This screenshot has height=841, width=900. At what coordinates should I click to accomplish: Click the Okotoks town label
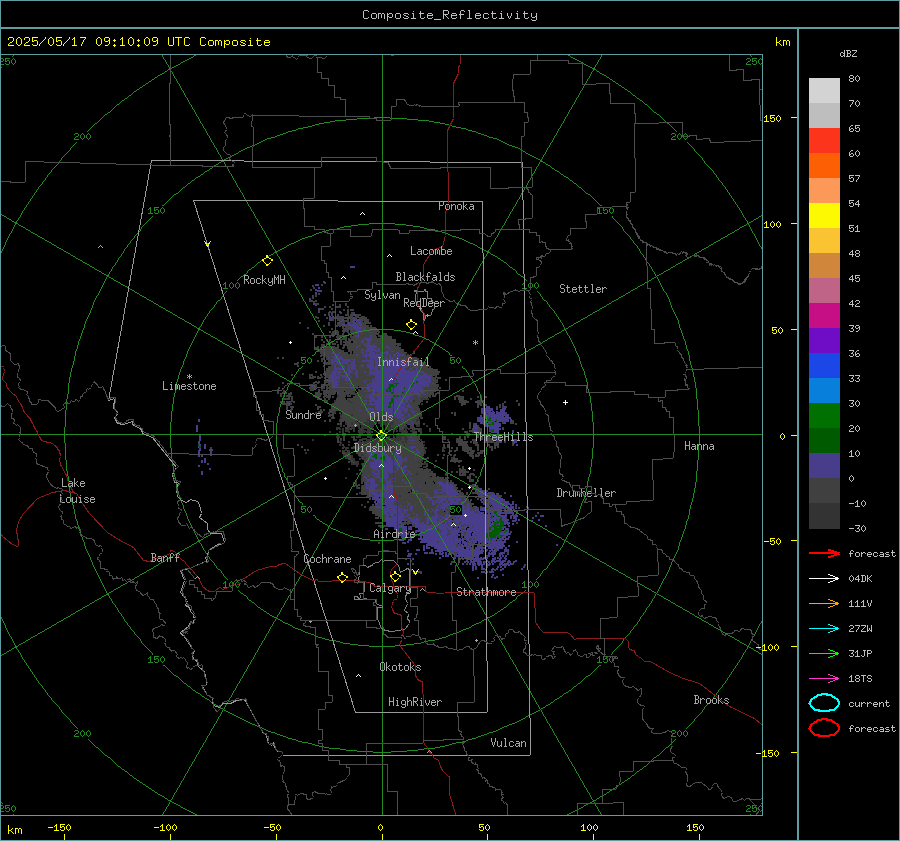(400, 668)
